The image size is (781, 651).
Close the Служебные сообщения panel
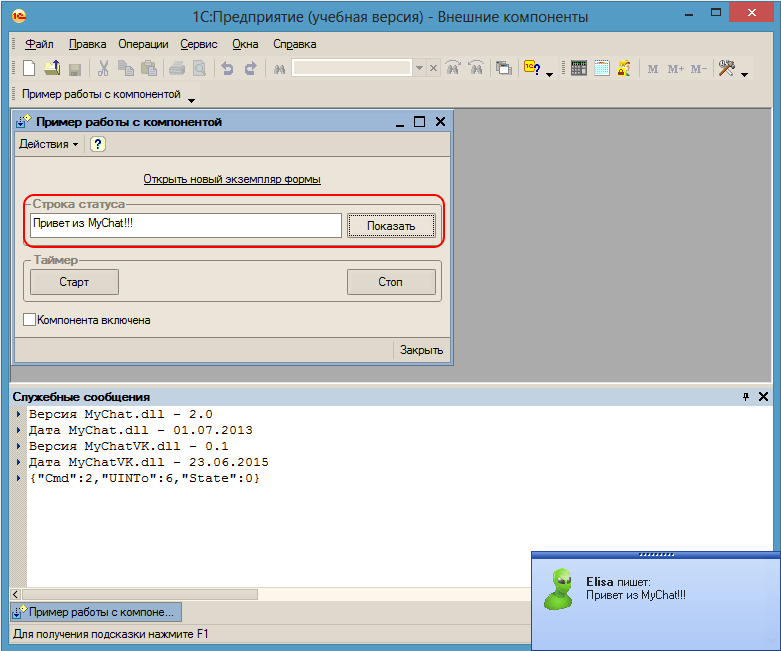point(764,397)
